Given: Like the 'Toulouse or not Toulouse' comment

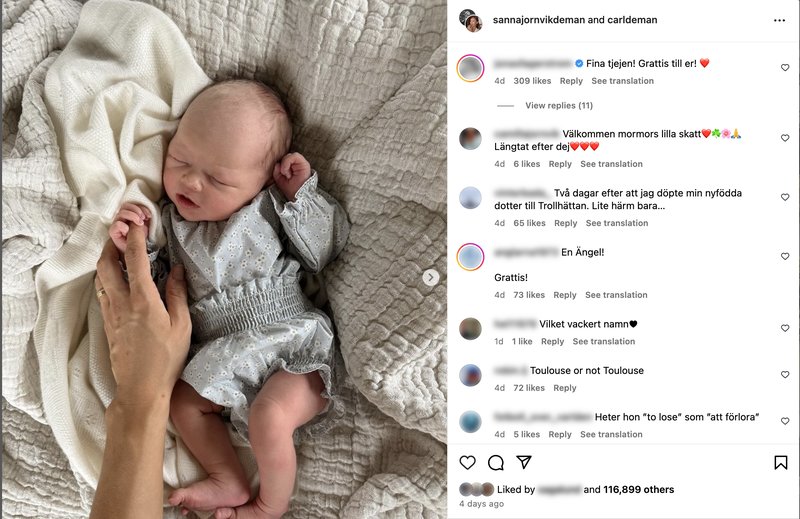Looking at the screenshot, I should pos(785,375).
